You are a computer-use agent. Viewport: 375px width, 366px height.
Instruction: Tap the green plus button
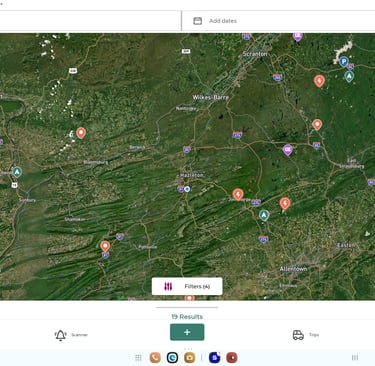(187, 332)
